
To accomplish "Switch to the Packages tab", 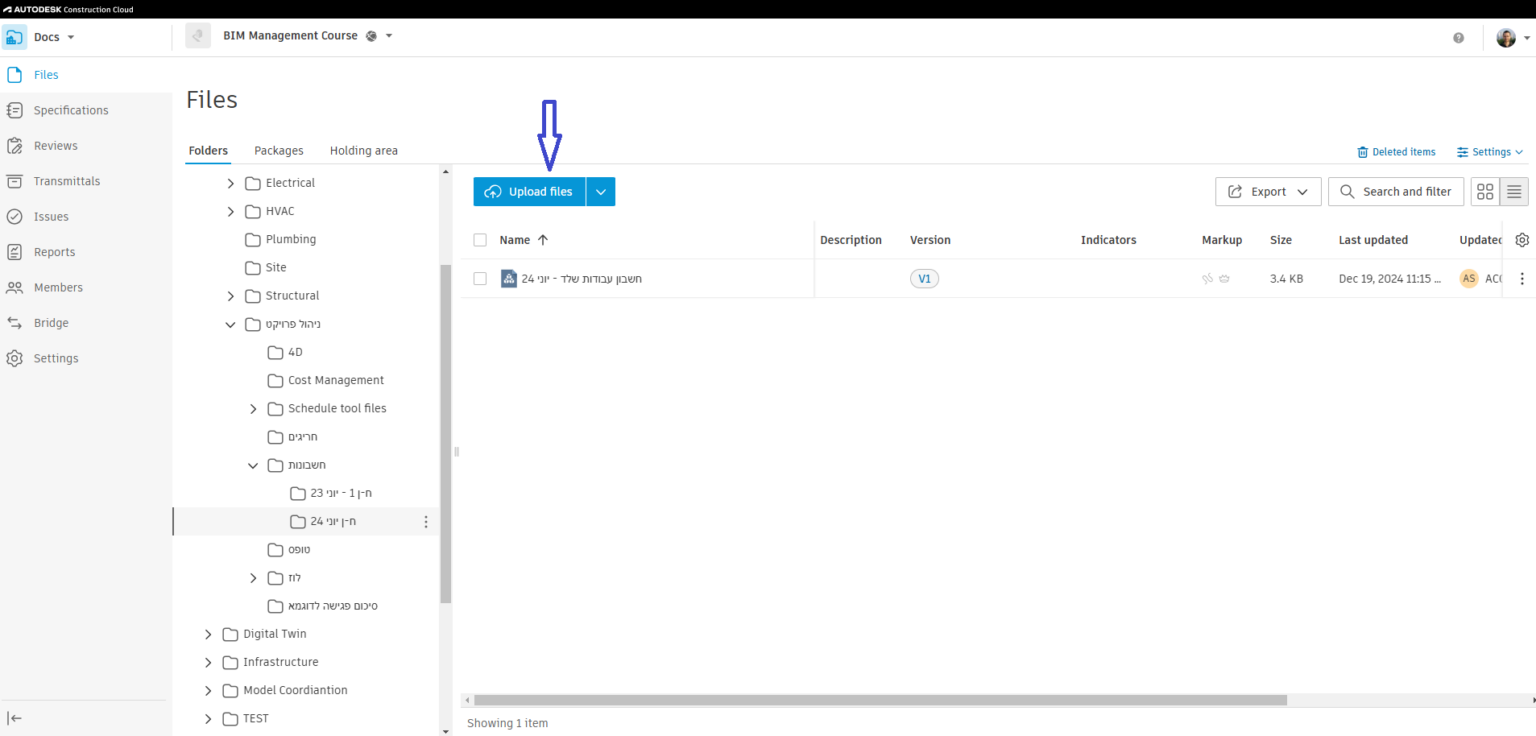I will coord(278,151).
